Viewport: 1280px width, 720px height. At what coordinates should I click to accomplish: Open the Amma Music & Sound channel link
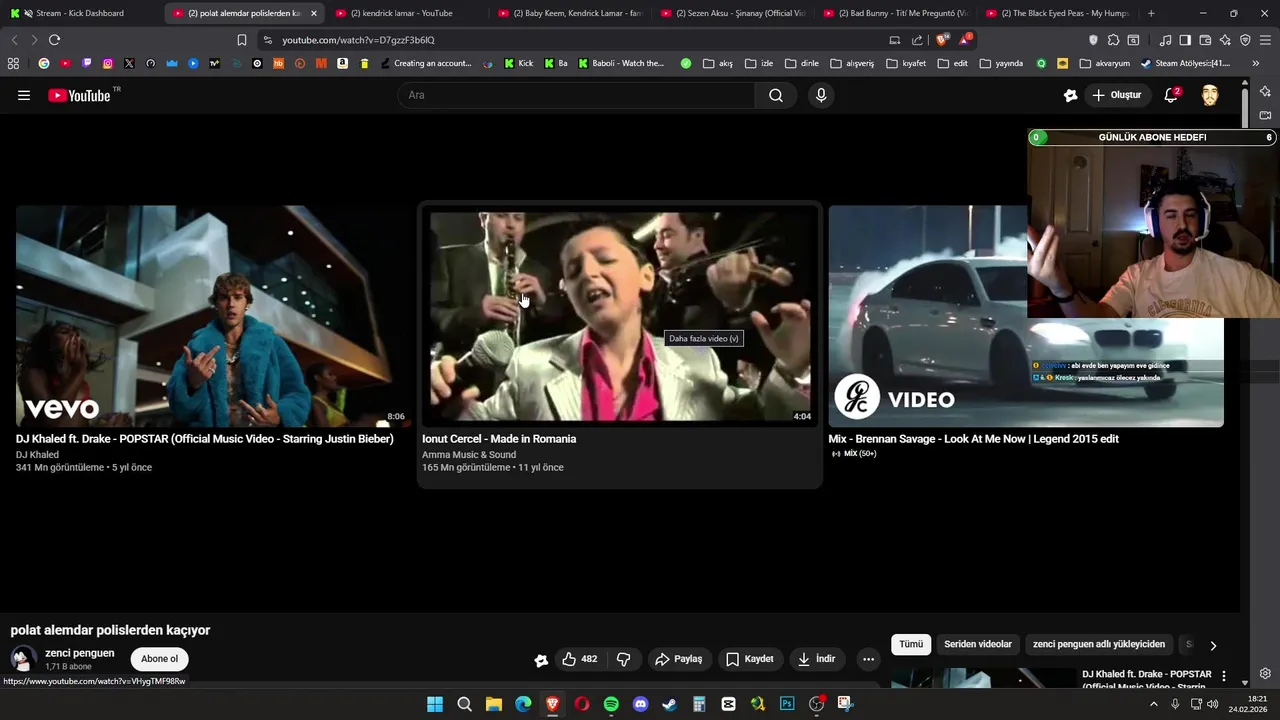[x=469, y=455]
